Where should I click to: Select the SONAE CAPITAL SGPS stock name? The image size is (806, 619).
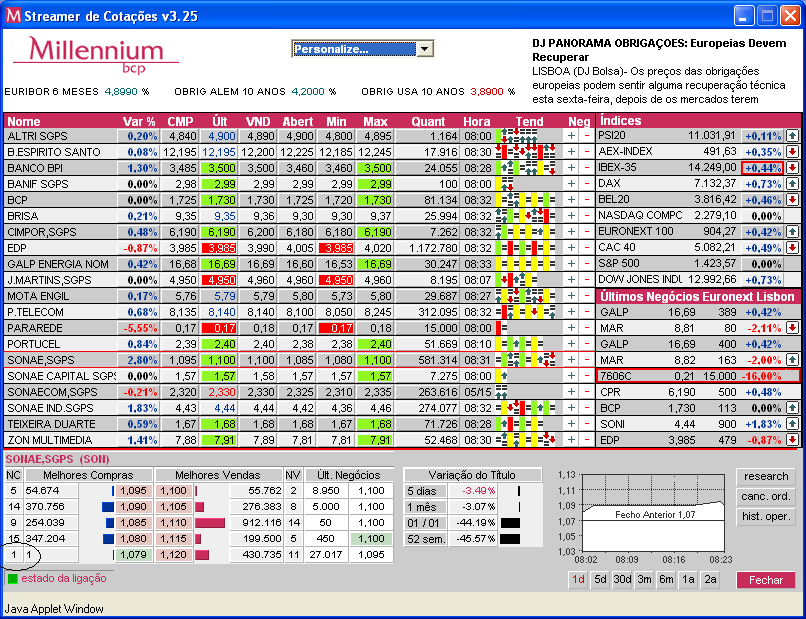point(61,376)
